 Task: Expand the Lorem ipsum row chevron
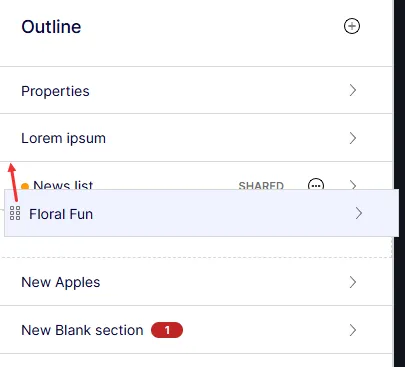(x=353, y=138)
